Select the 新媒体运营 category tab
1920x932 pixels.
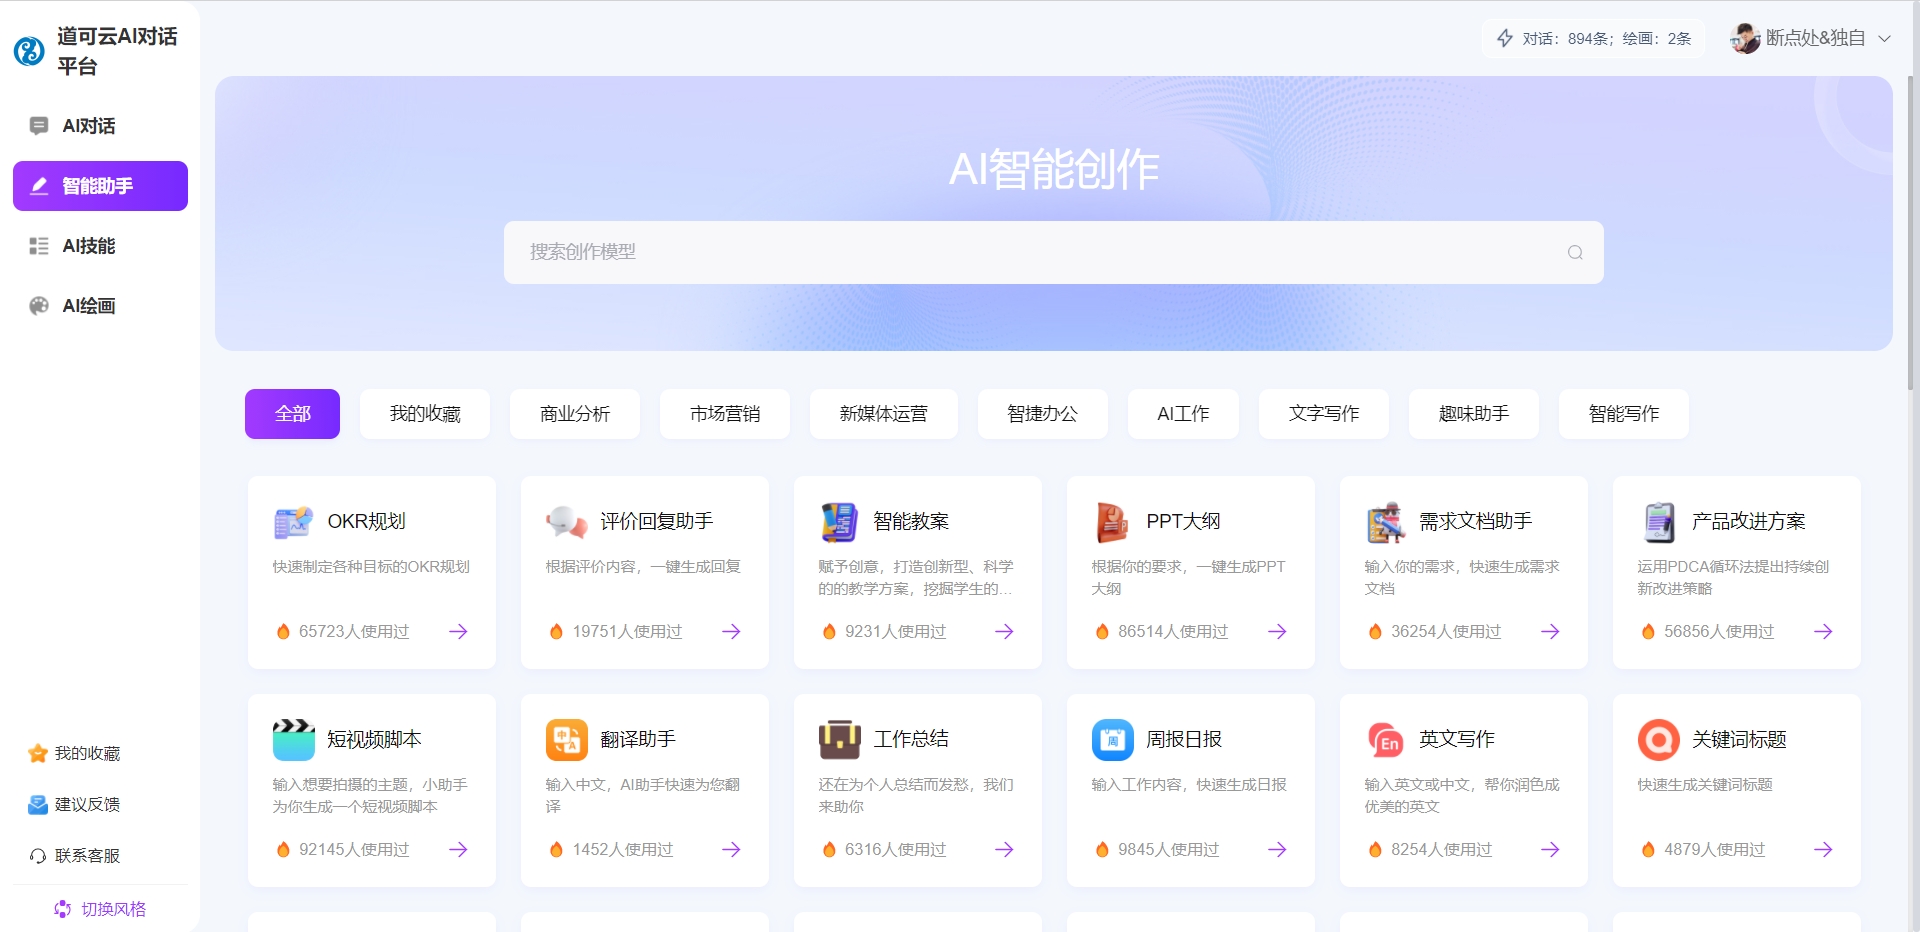pos(883,414)
